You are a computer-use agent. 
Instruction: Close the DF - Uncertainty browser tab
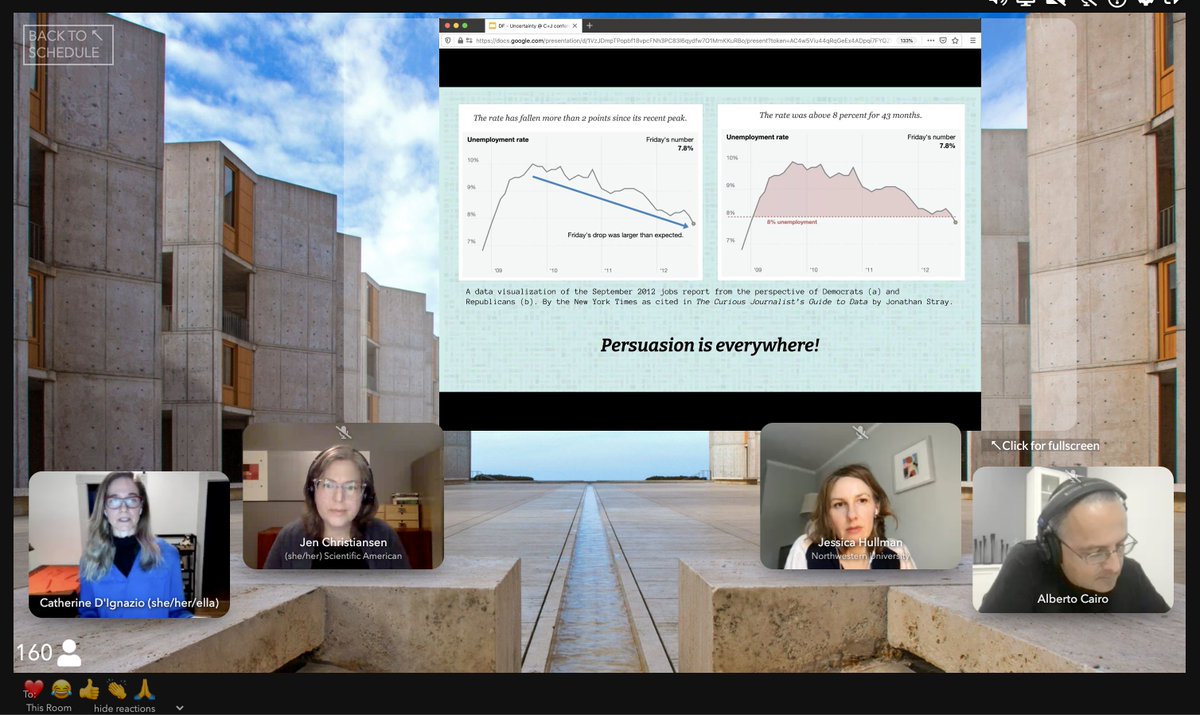coord(573,25)
